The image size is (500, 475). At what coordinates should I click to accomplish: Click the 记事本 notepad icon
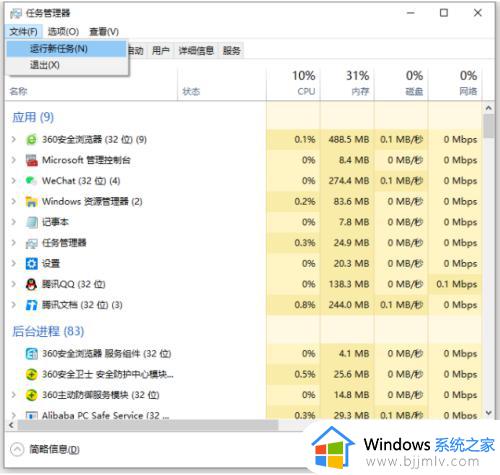pyautogui.click(x=31, y=222)
